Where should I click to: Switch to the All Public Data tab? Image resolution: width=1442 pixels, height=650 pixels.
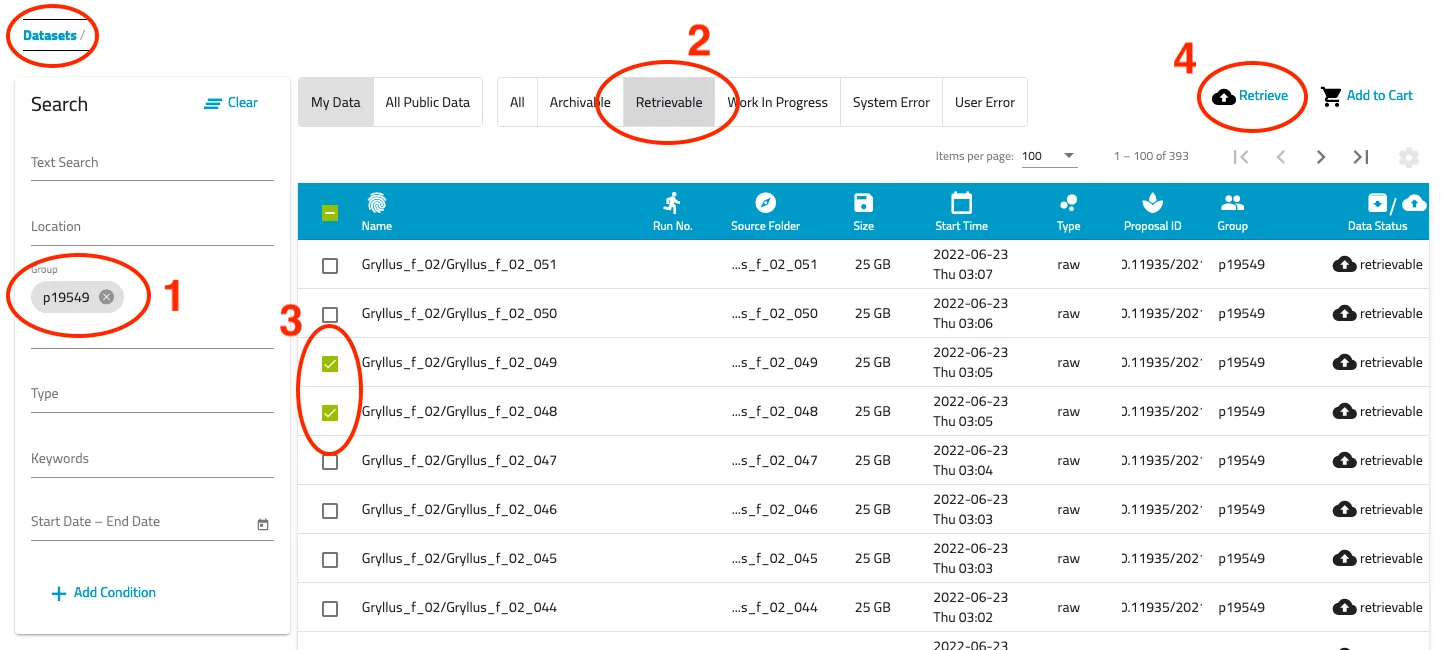pos(427,103)
